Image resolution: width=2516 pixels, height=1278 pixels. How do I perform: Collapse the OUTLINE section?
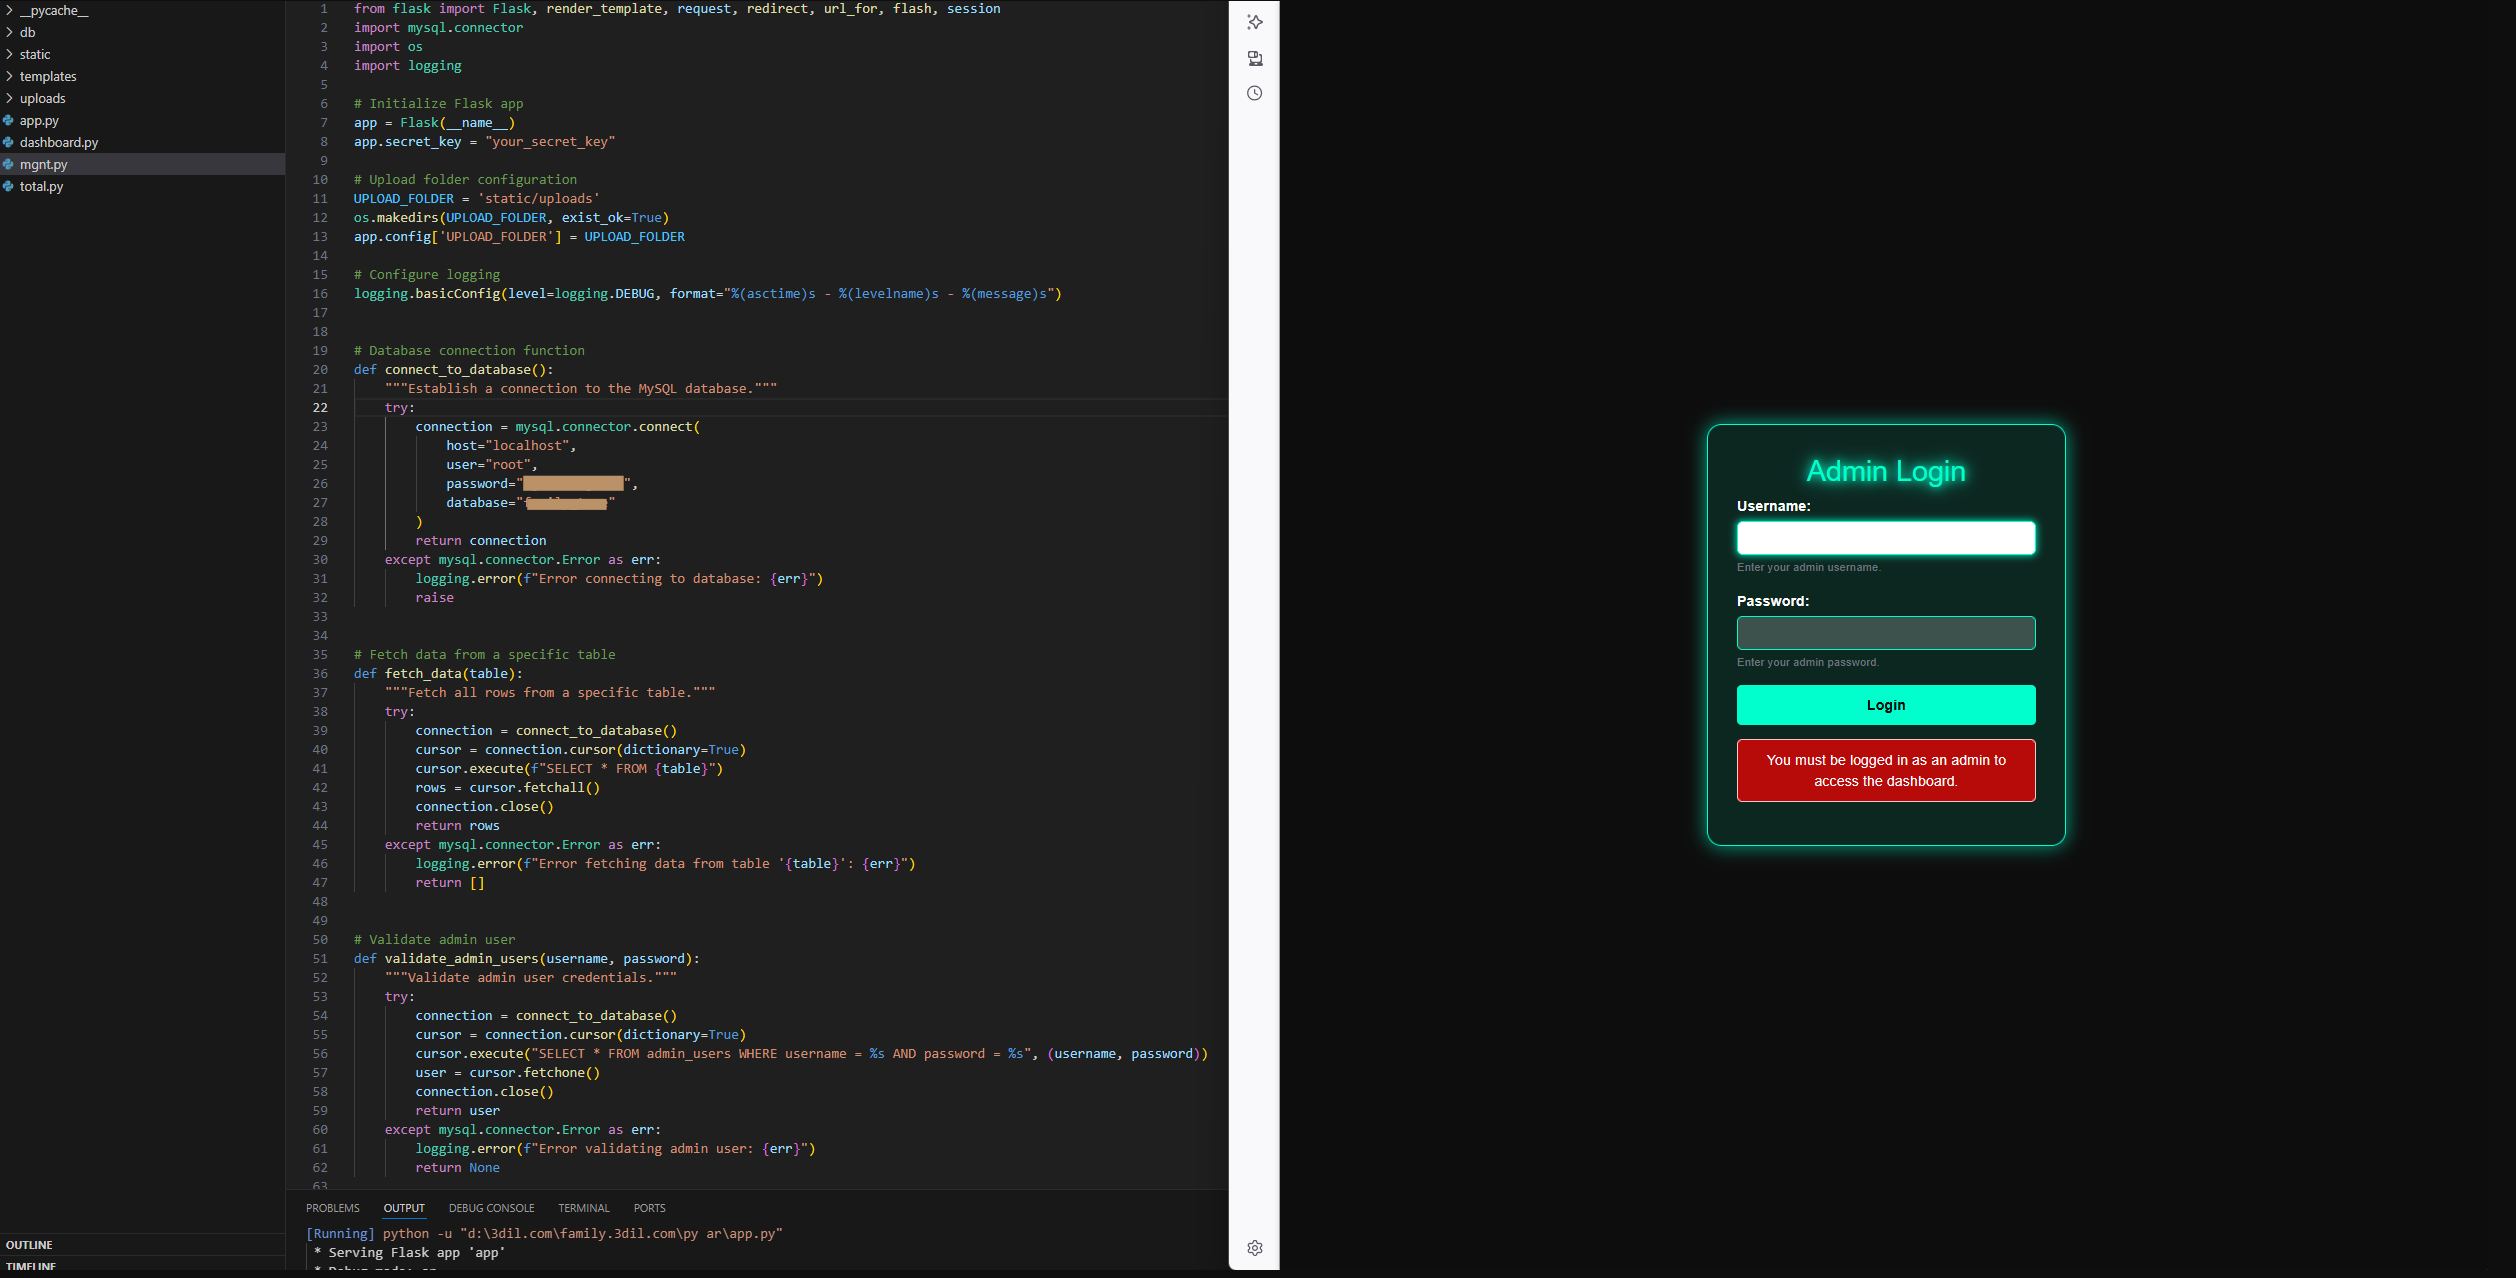click(30, 1244)
